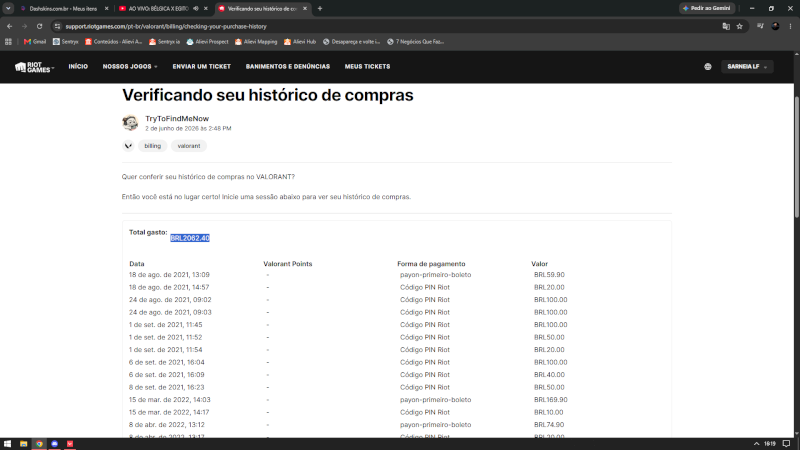This screenshot has width=800, height=450.
Task: Click the value BRL59.90
Action: pos(549,274)
